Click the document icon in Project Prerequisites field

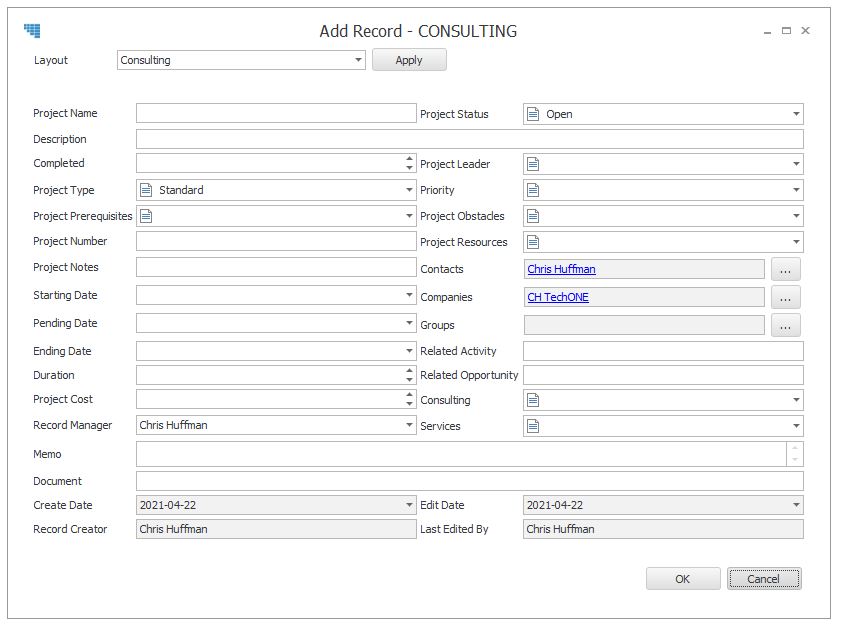tap(146, 216)
